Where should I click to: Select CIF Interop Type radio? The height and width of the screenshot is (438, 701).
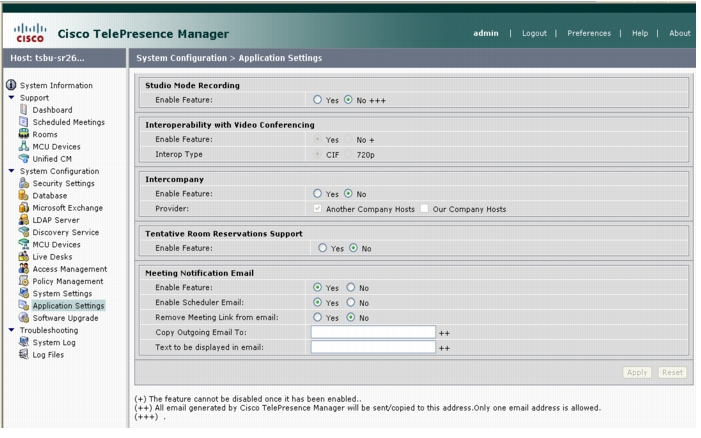(317, 154)
